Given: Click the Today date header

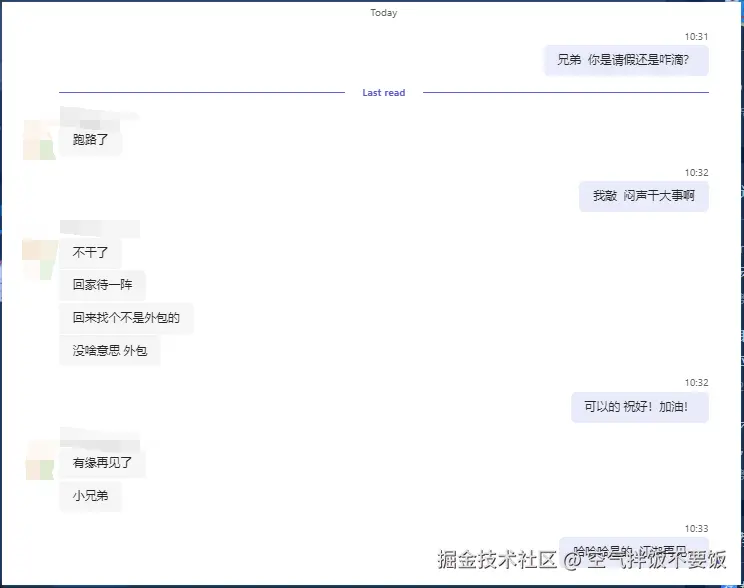Looking at the screenshot, I should [383, 13].
